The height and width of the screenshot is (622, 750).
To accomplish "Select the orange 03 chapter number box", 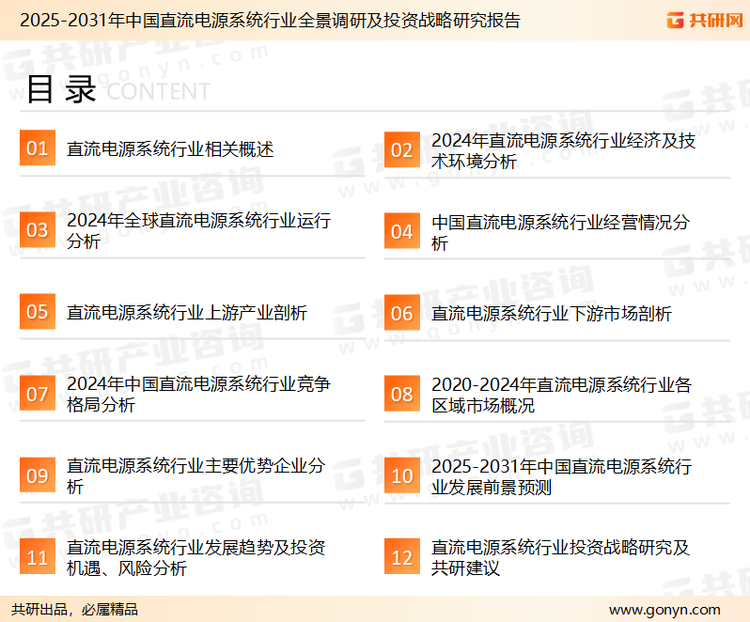I will click(x=37, y=230).
